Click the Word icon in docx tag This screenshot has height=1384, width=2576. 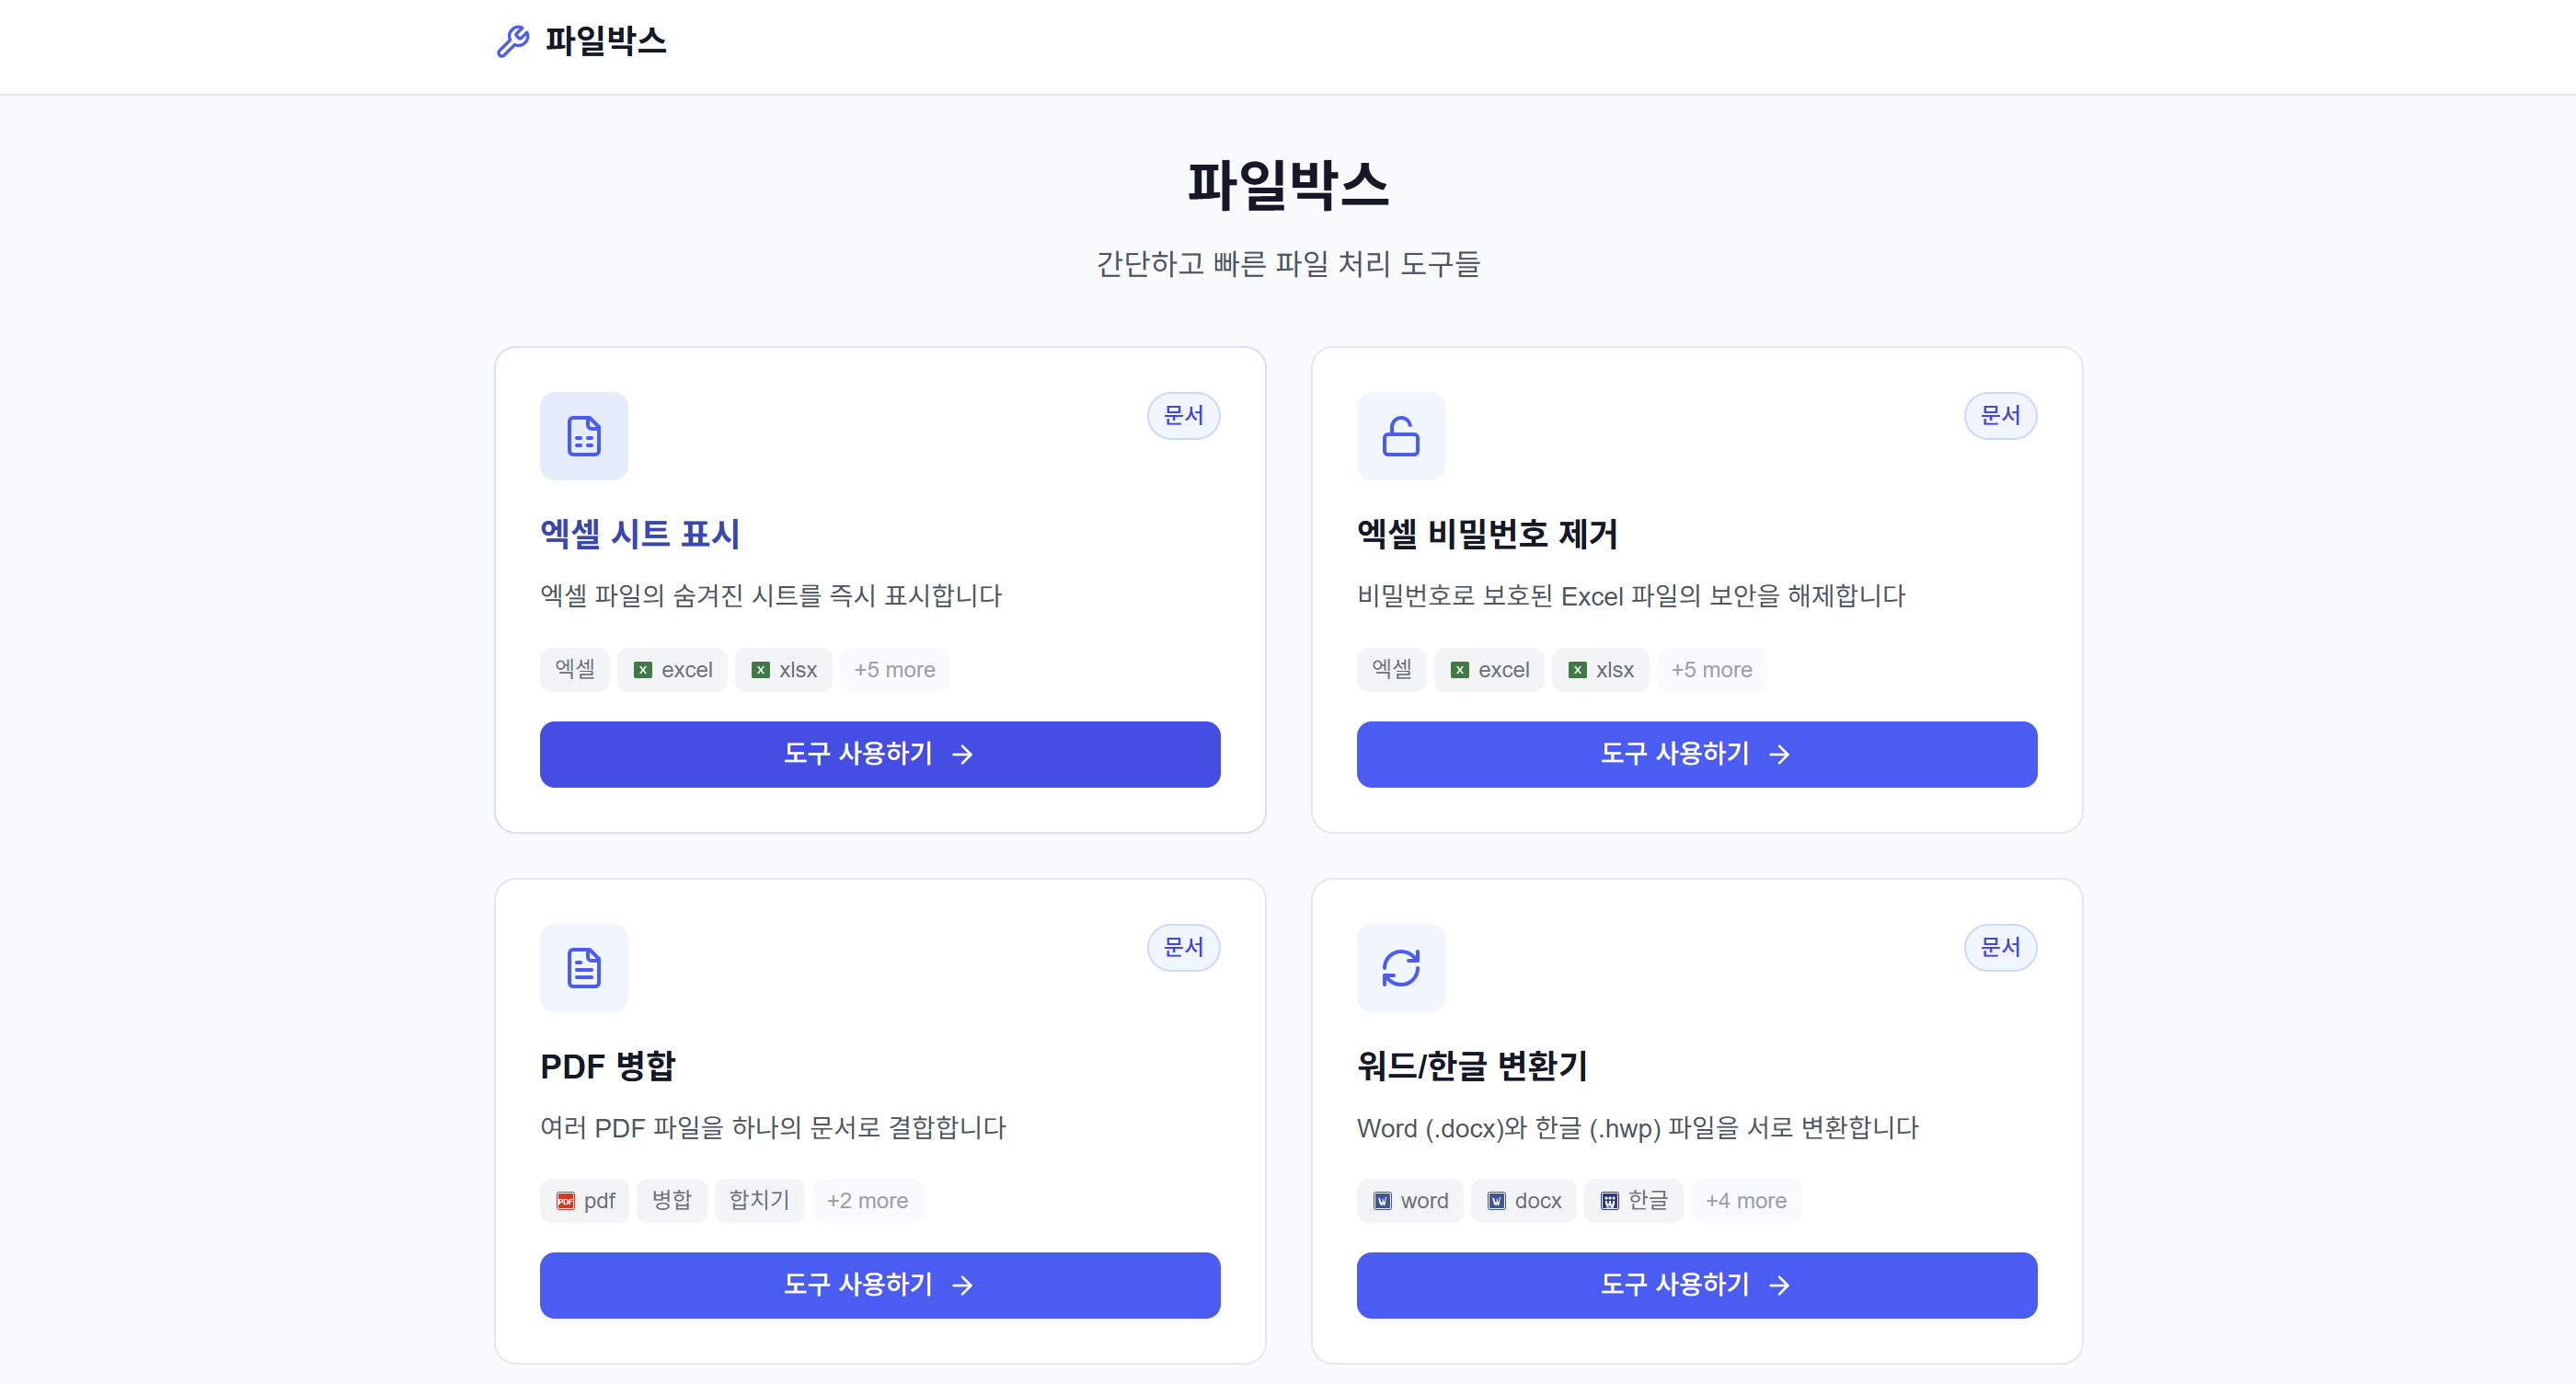pos(1497,1202)
